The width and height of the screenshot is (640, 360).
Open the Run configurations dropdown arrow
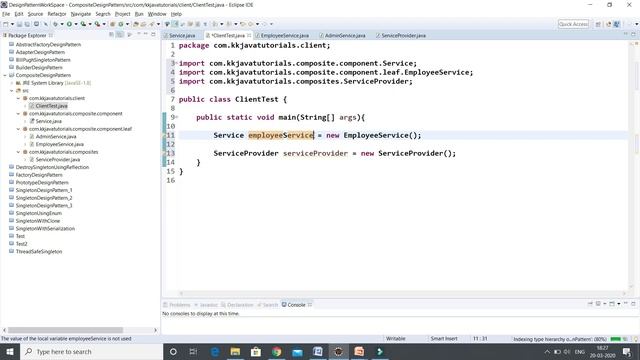[x=76, y=24]
